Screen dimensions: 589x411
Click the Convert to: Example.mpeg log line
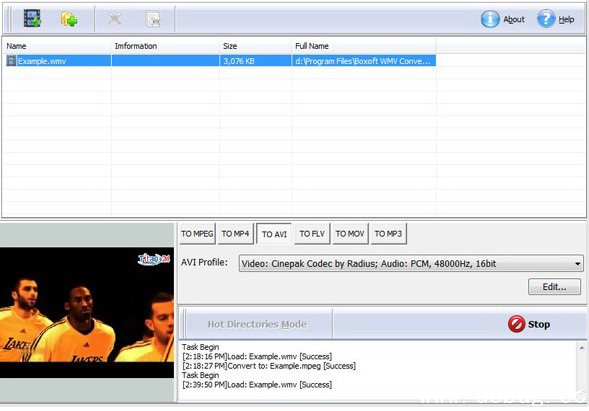tap(269, 366)
